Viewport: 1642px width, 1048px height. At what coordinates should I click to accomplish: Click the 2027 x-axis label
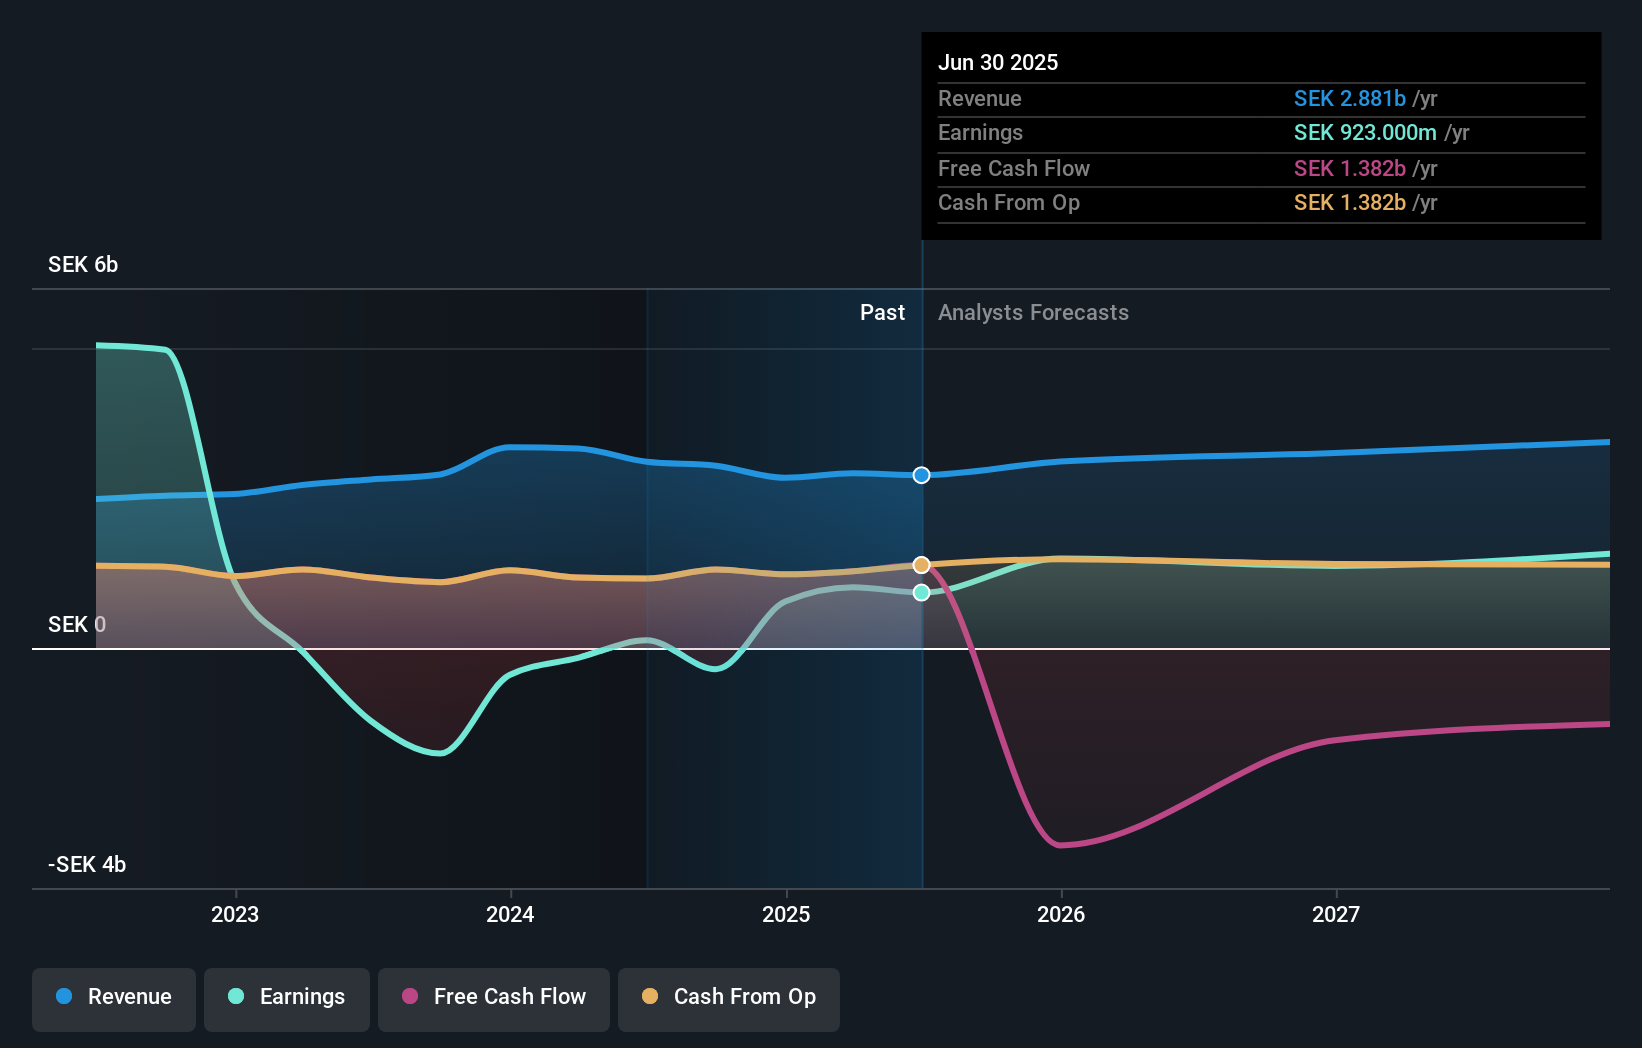(1336, 914)
